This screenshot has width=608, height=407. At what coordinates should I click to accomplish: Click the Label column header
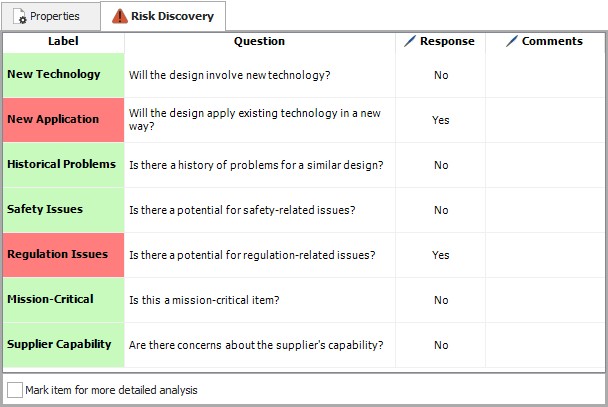[x=64, y=41]
